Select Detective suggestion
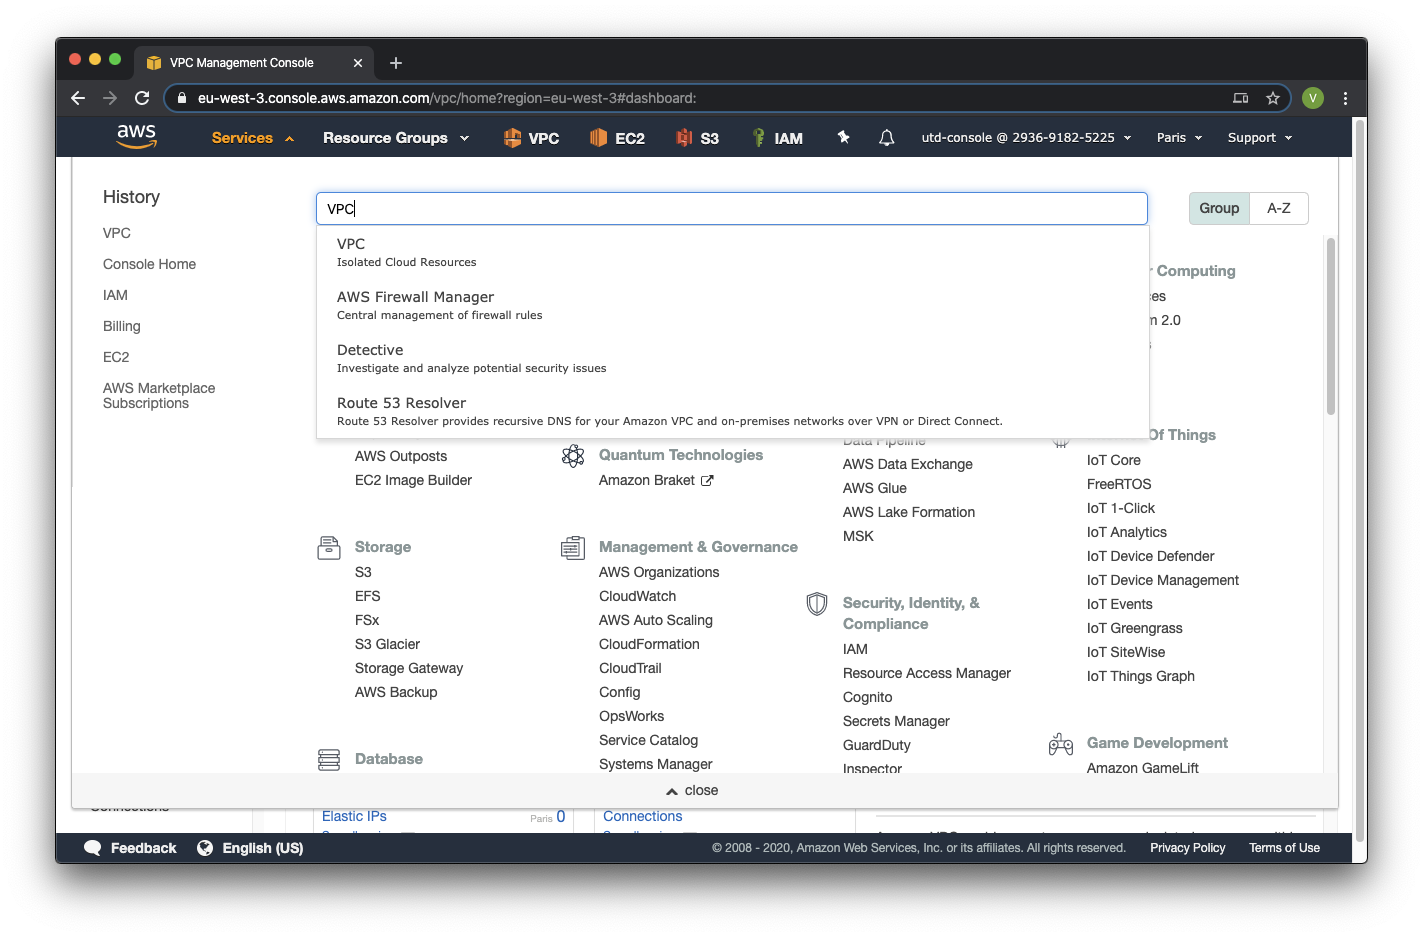This screenshot has width=1423, height=937. [732, 358]
